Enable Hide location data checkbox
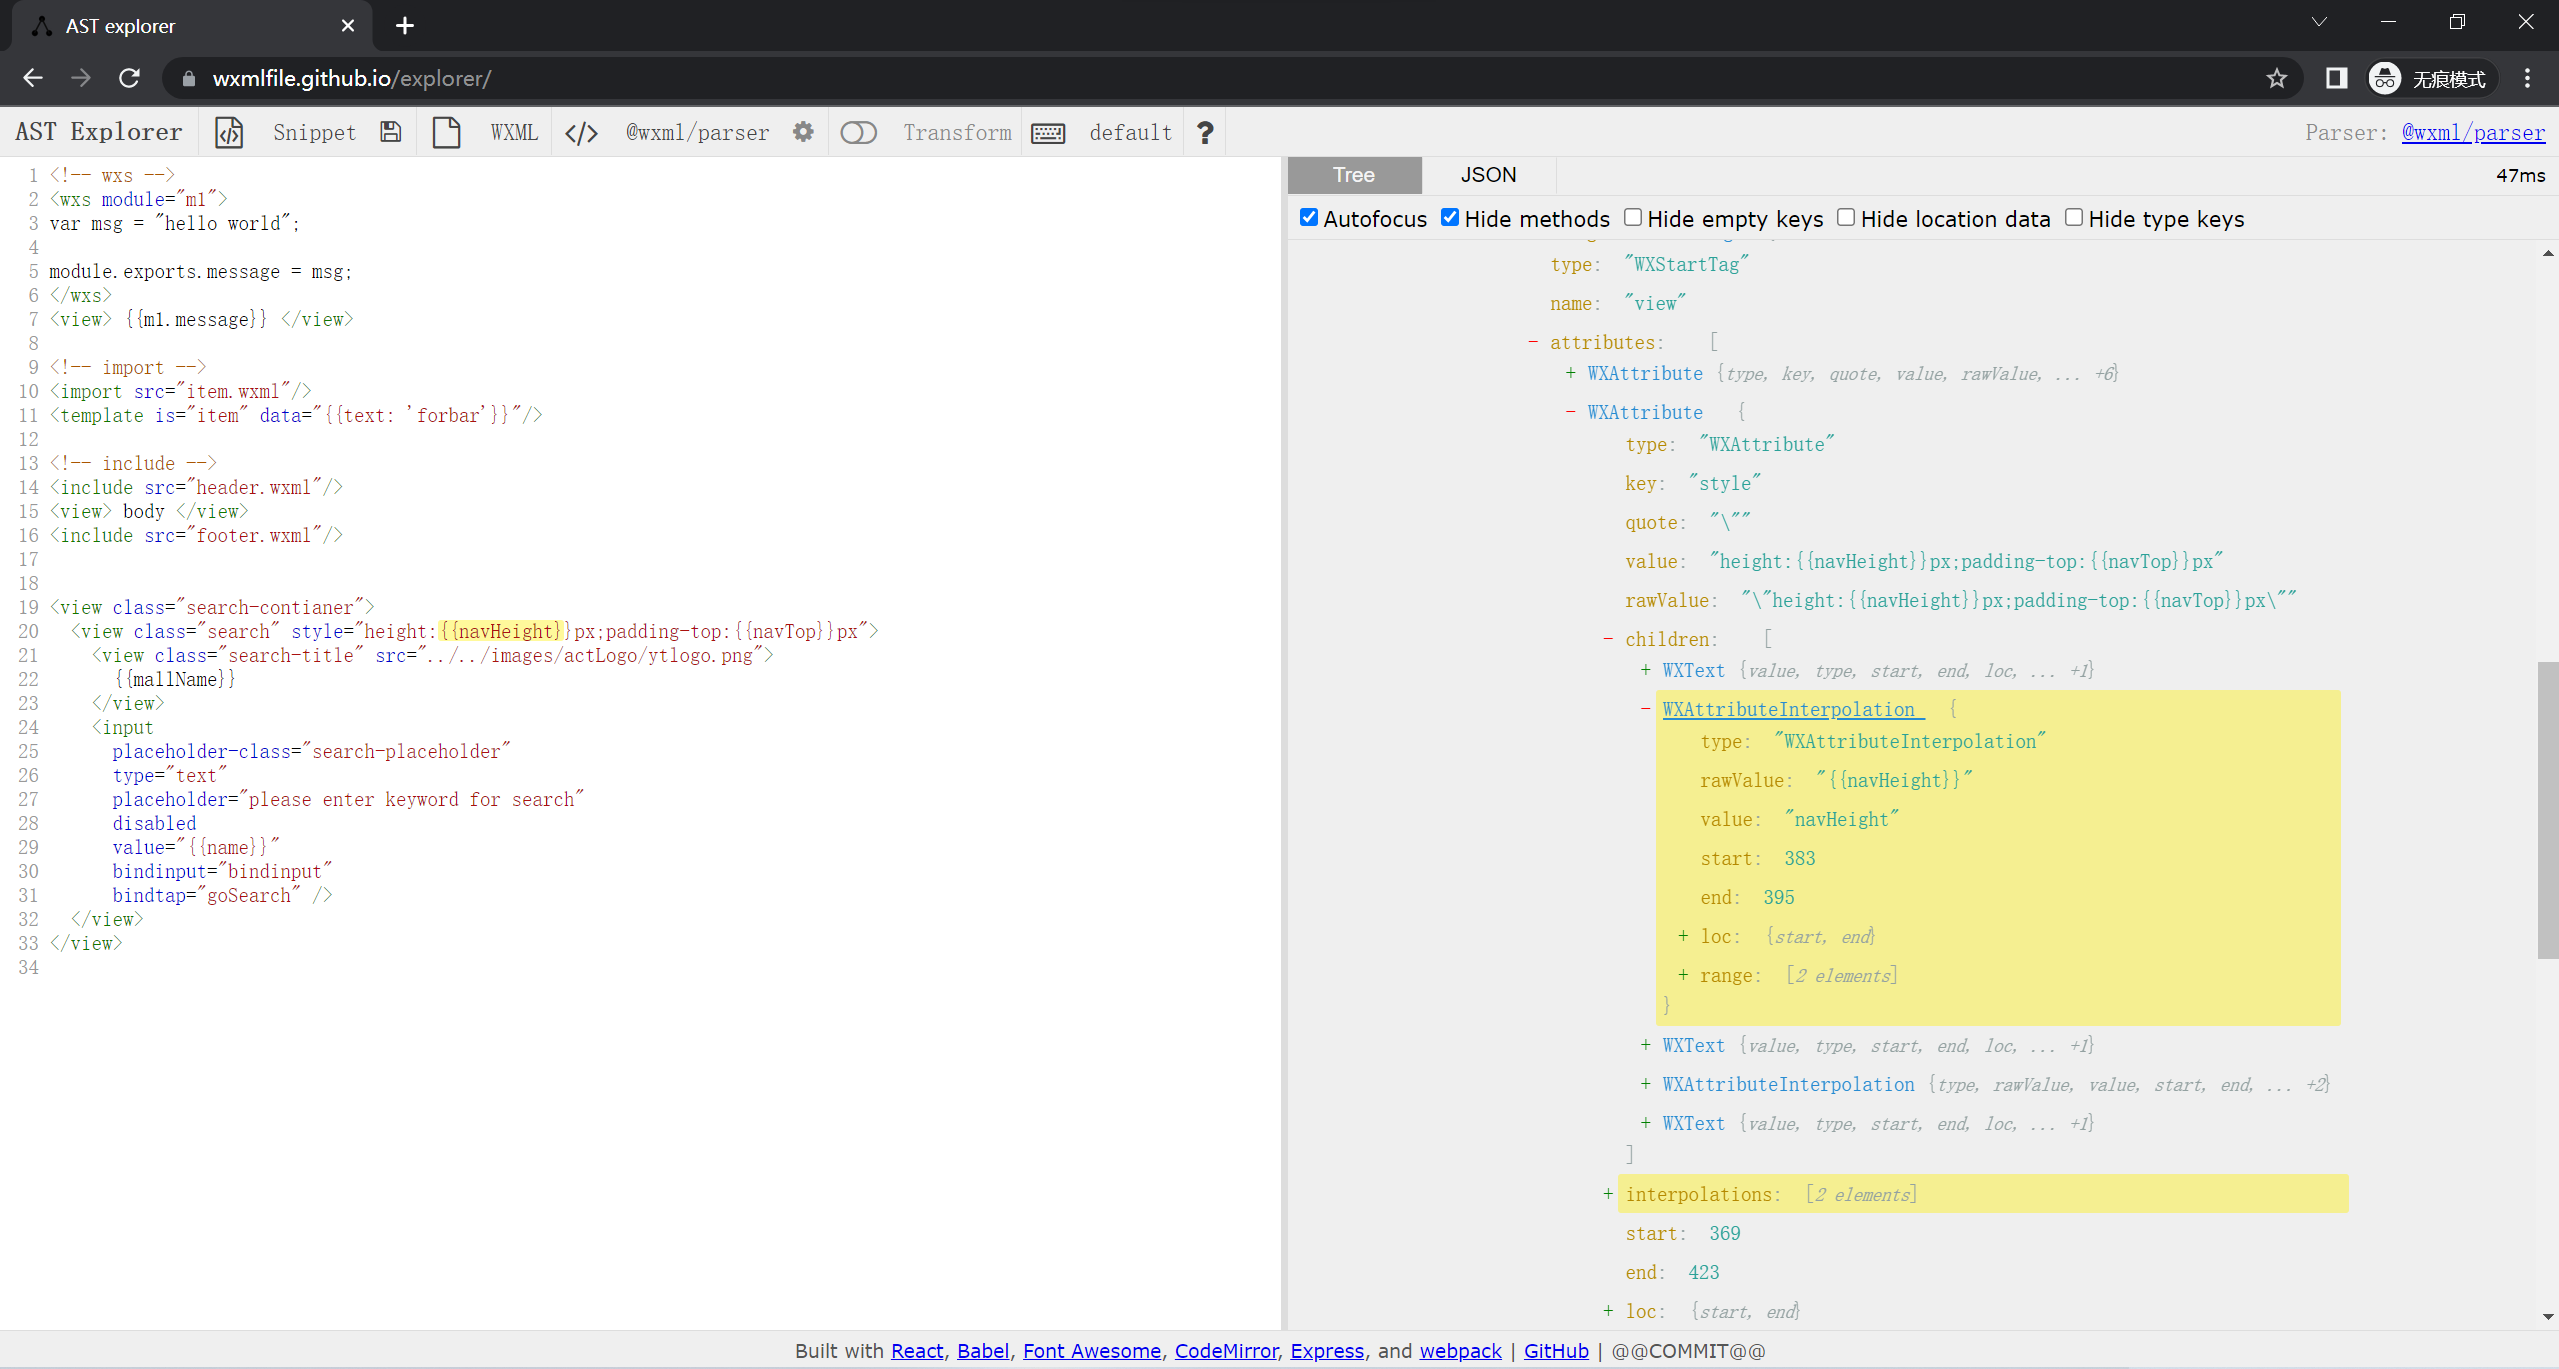2559x1369 pixels. (x=1846, y=218)
